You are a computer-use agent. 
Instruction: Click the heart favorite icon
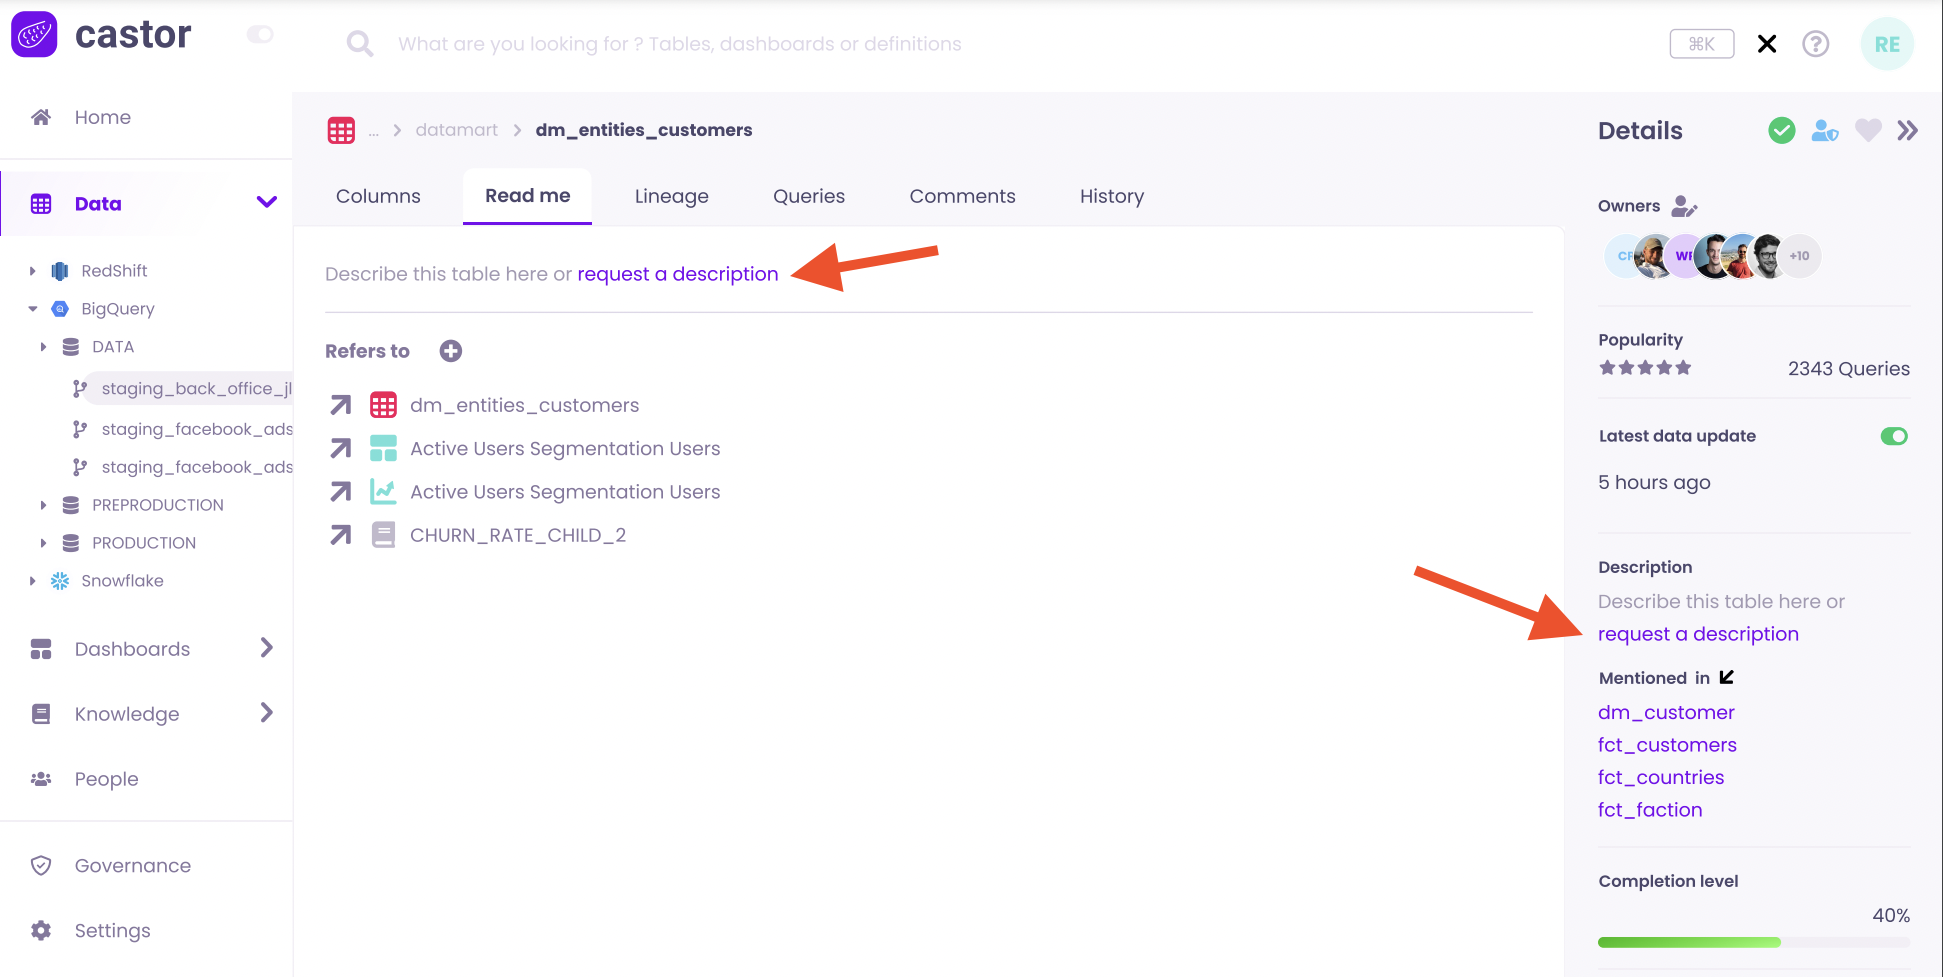1867,131
